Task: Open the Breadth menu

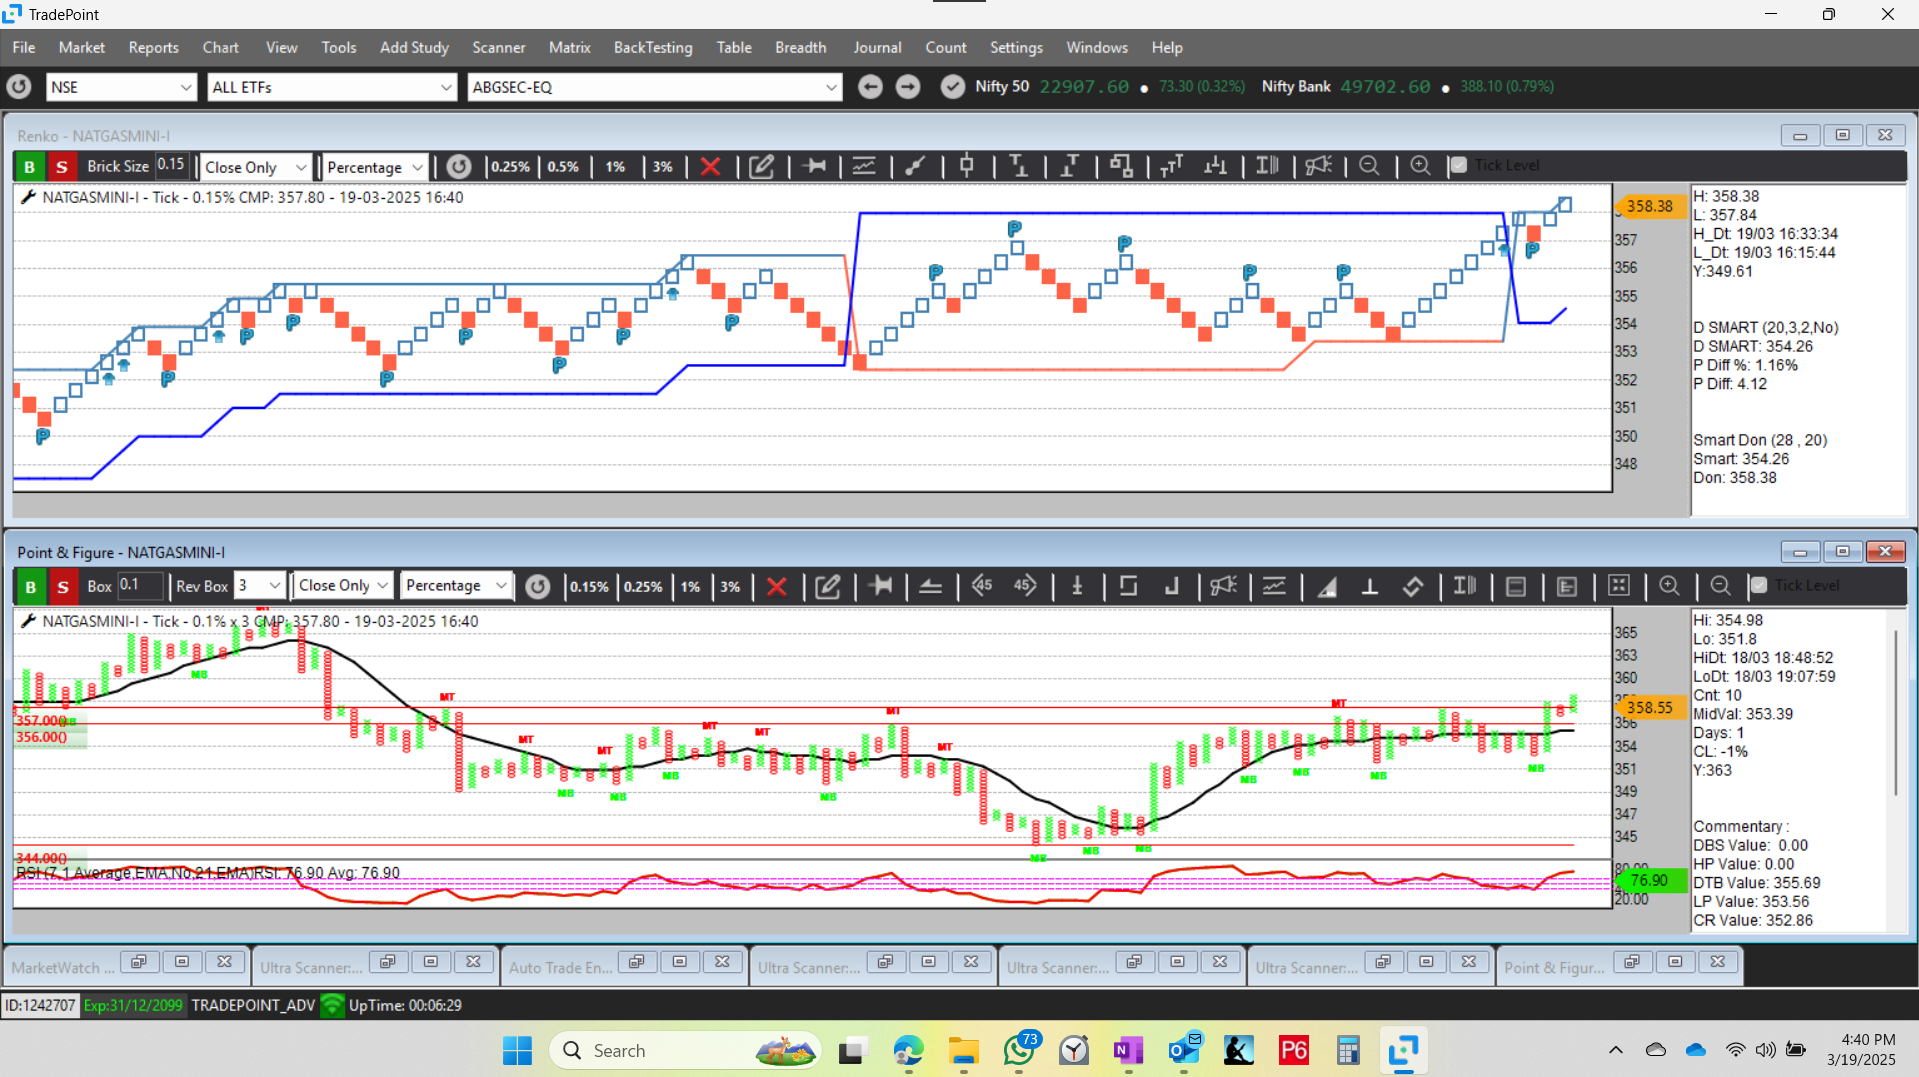Action: tap(801, 47)
